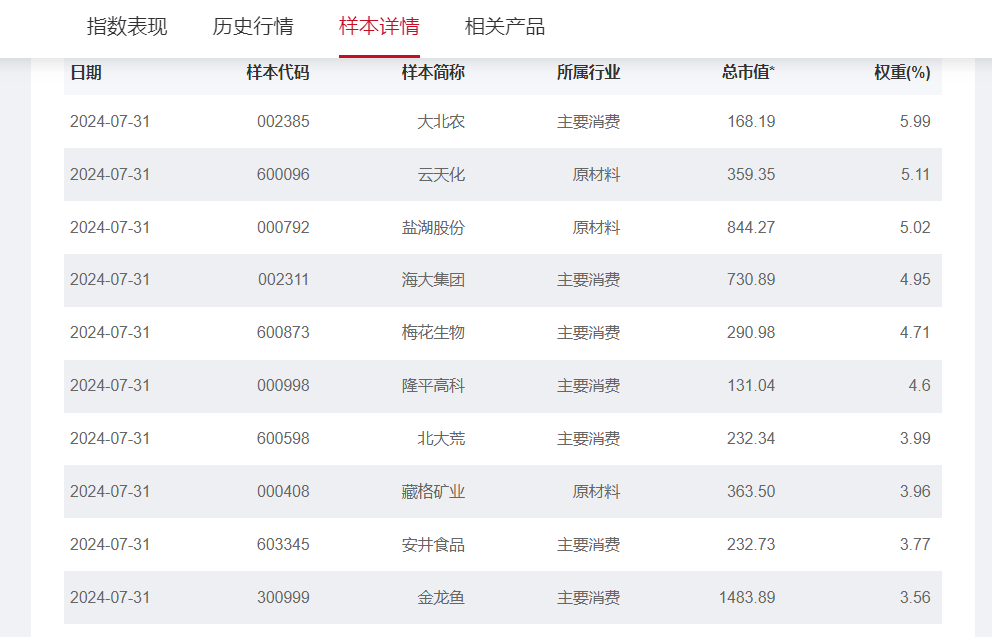Click the stock name 盐湖股份
Screen dimensions: 992x637
tap(433, 228)
